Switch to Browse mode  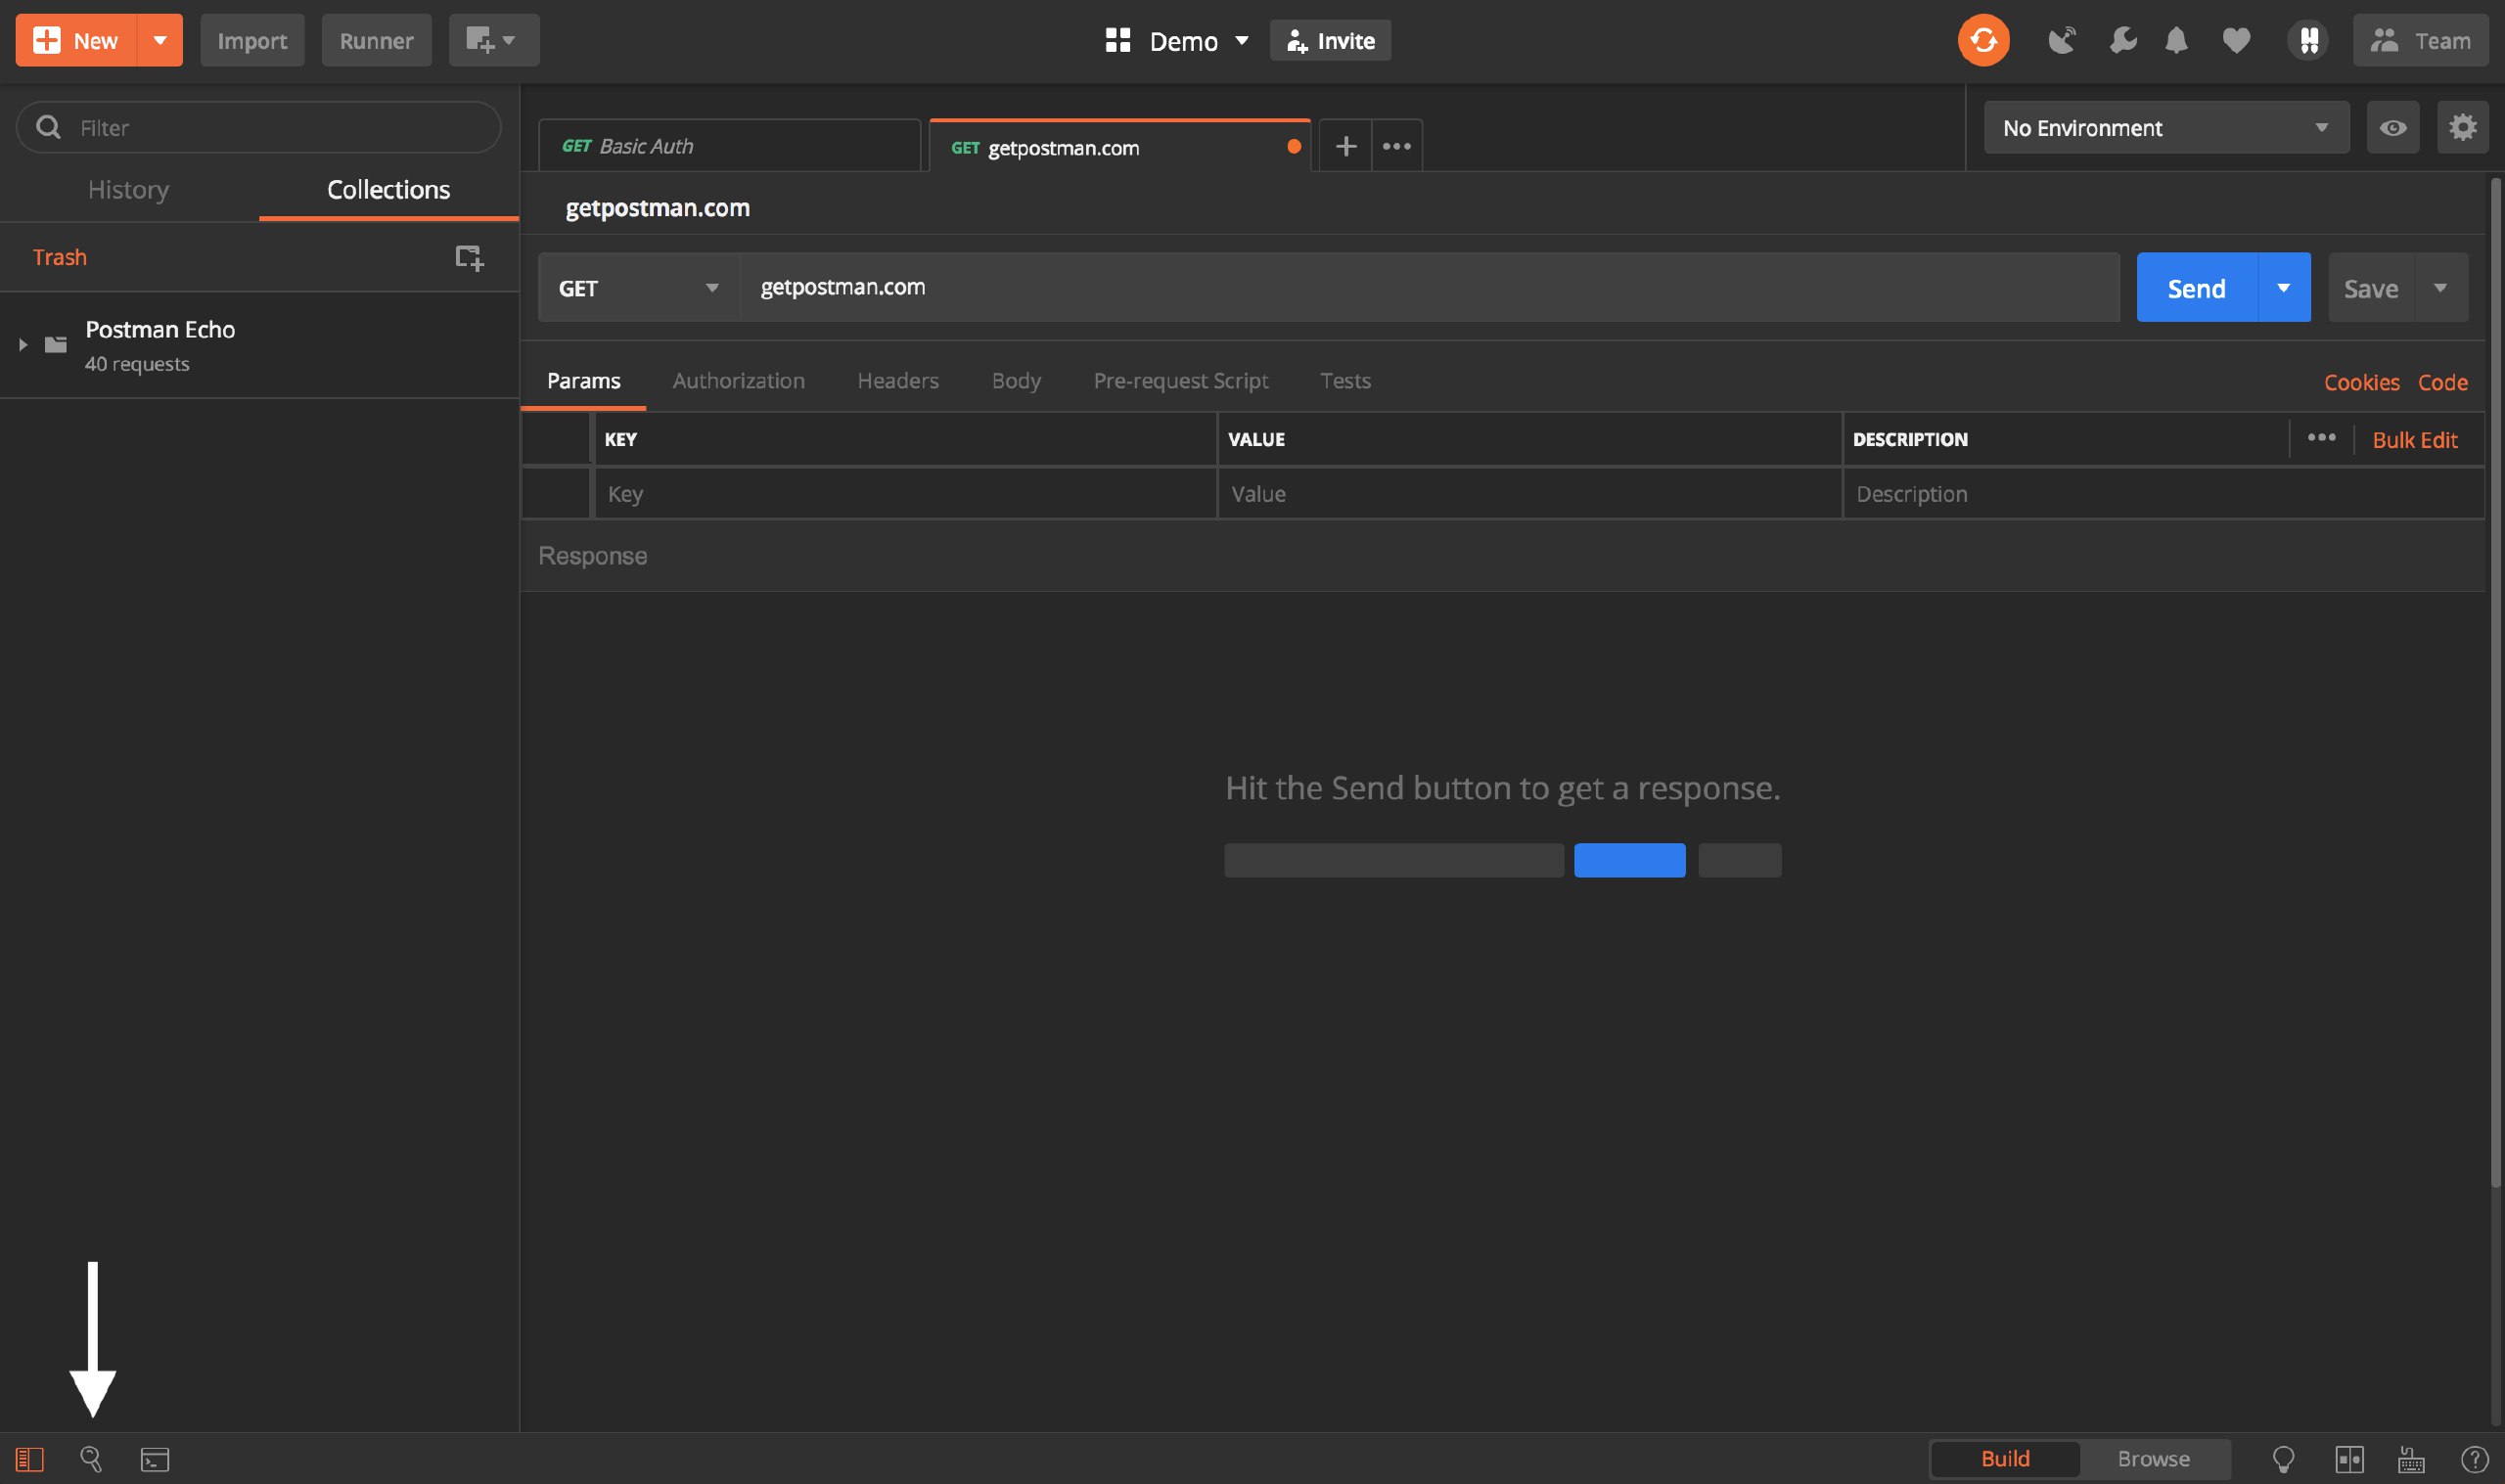click(x=2154, y=1459)
